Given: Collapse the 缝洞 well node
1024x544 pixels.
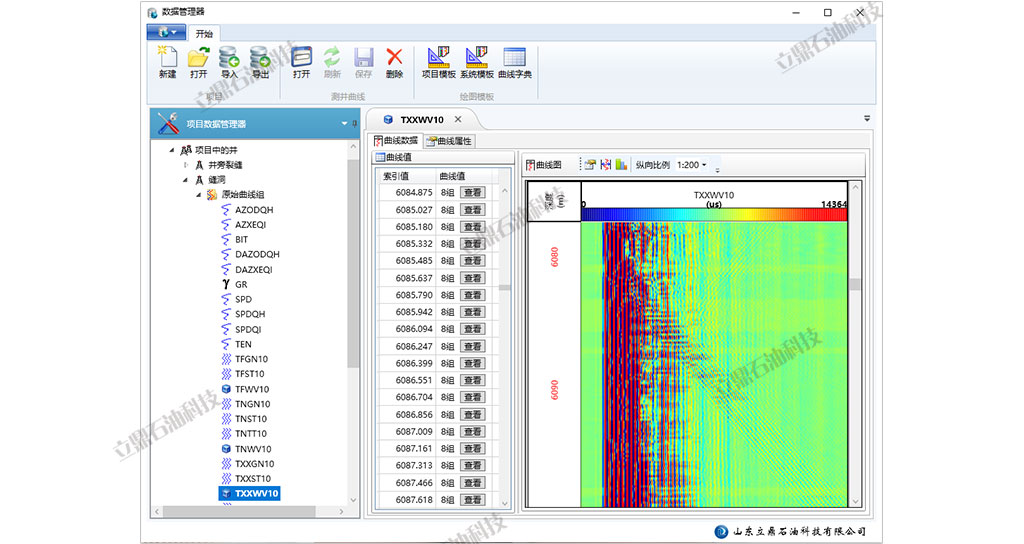Looking at the screenshot, I should click(x=185, y=180).
